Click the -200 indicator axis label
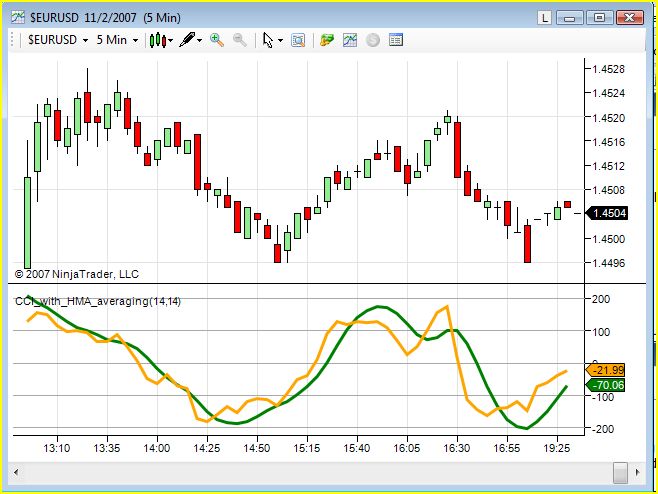The image size is (658, 494). pos(603,429)
